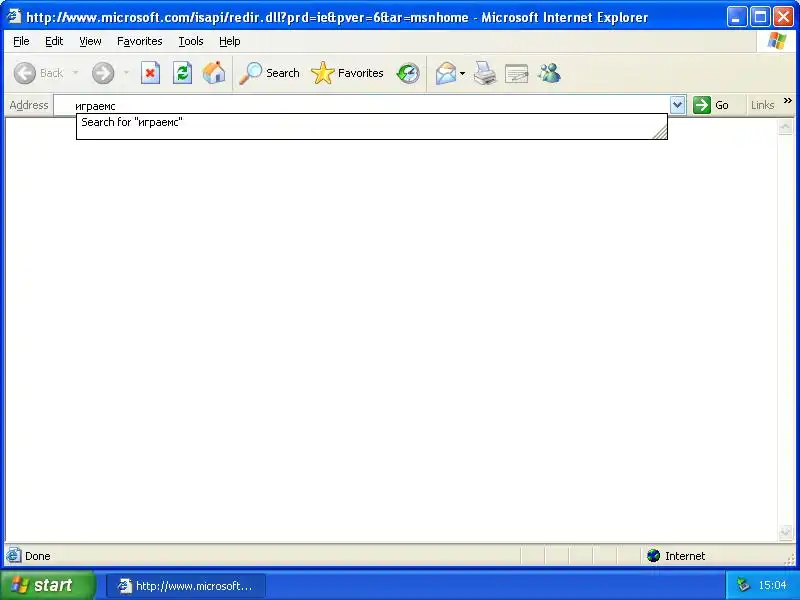800x600 pixels.
Task: Open the Messenger people icon
Action: pos(549,73)
